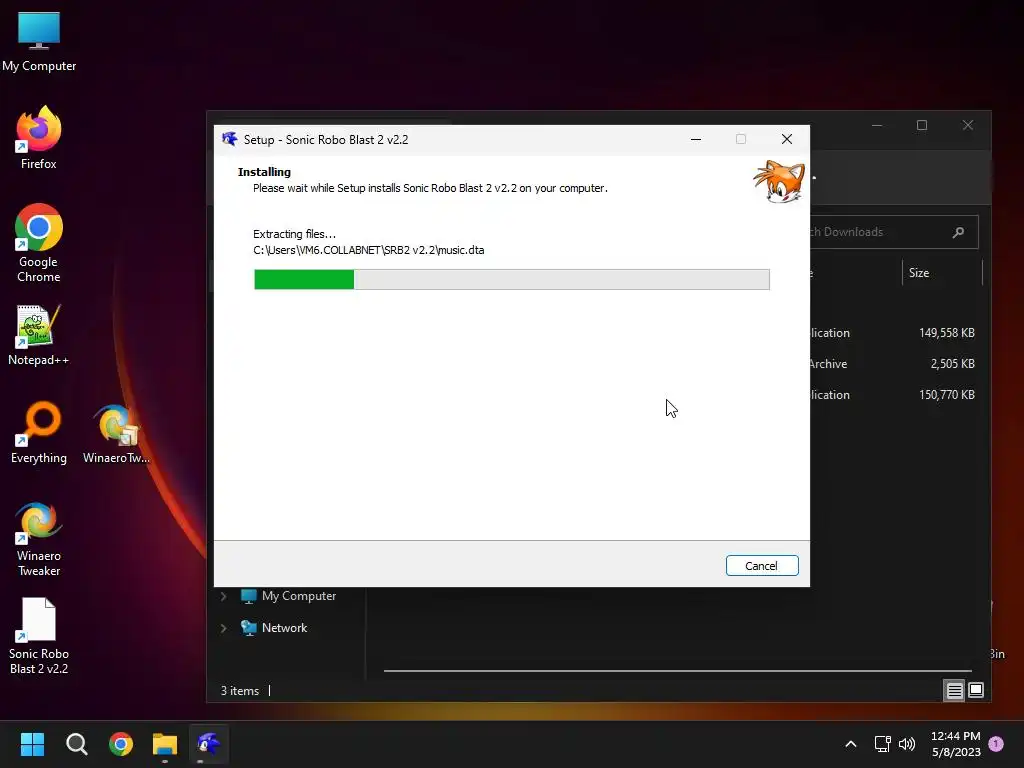This screenshot has height=768, width=1024.
Task: Switch Explorer to details view
Action: (954, 690)
